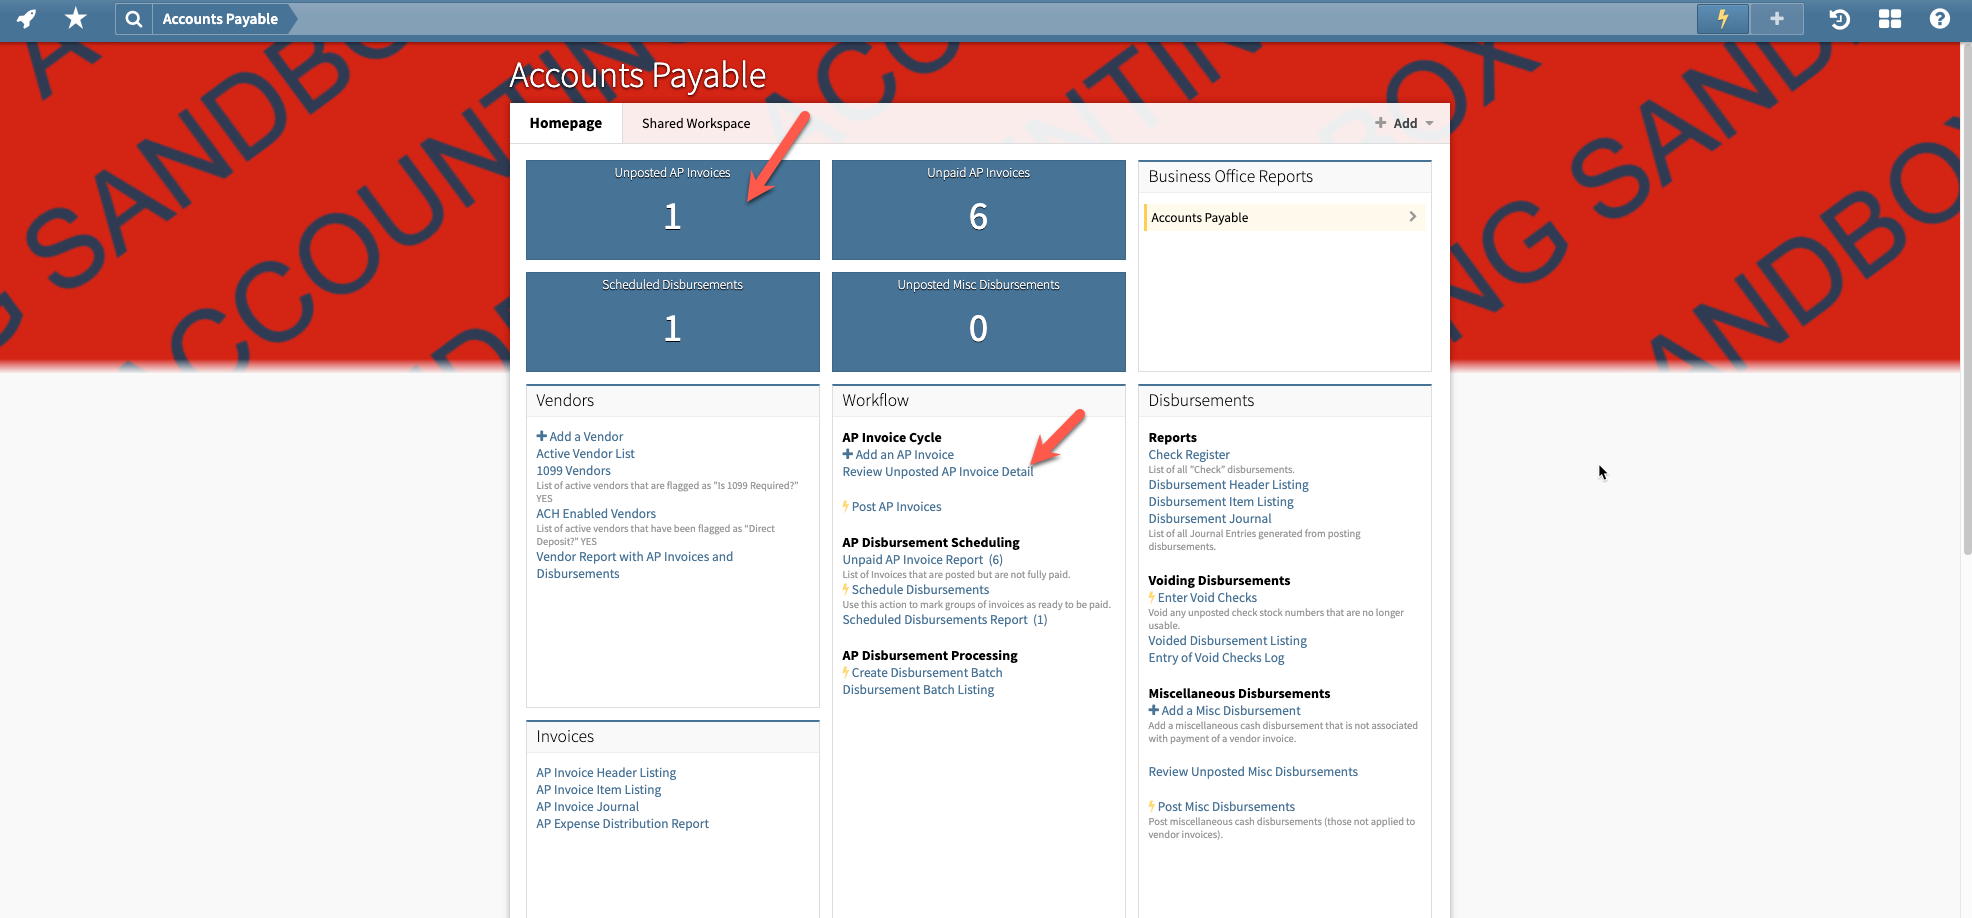Viewport: 1972px width, 918px height.
Task: Click the lightning icon beside Post AP Invoices
Action: point(846,506)
